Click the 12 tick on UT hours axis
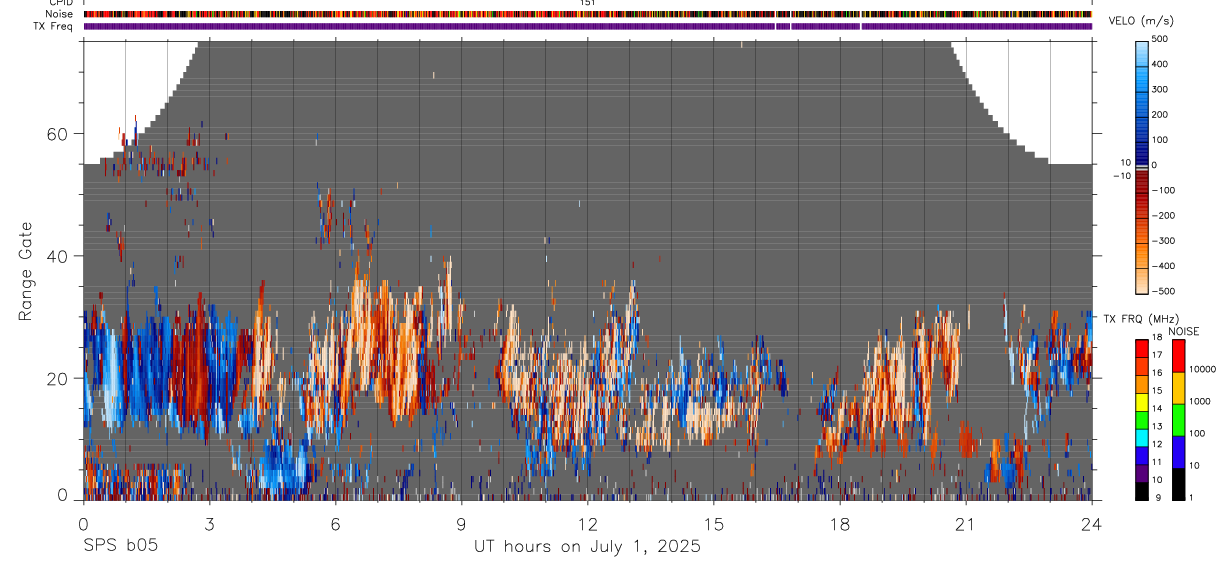Screen dimensions: 1228x567 click(x=587, y=523)
